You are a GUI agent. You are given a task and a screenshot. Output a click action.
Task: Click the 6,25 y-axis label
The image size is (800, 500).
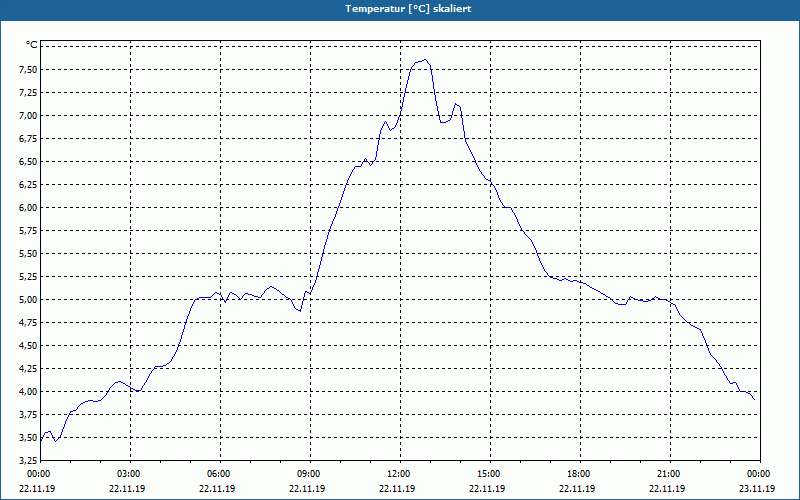[x=28, y=184]
